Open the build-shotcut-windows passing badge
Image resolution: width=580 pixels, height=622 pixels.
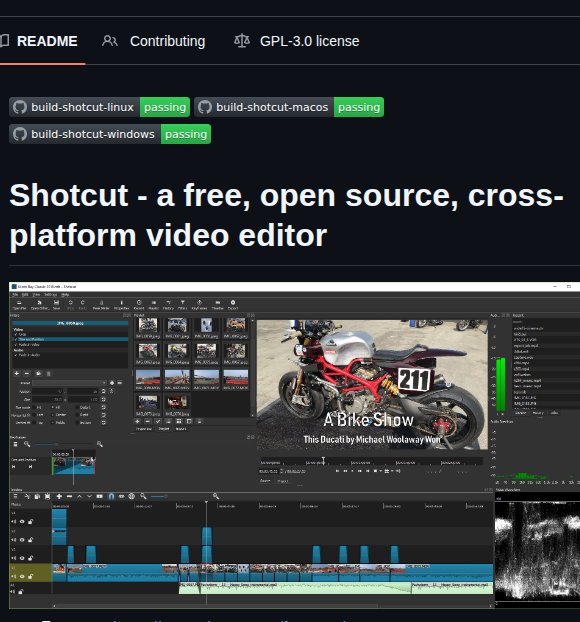pos(110,134)
